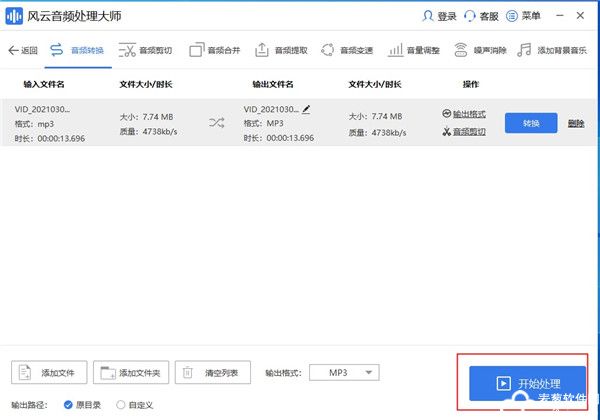Screen dimensions: 600x420
Task: Click the 菜单 text label
Action: (531, 16)
